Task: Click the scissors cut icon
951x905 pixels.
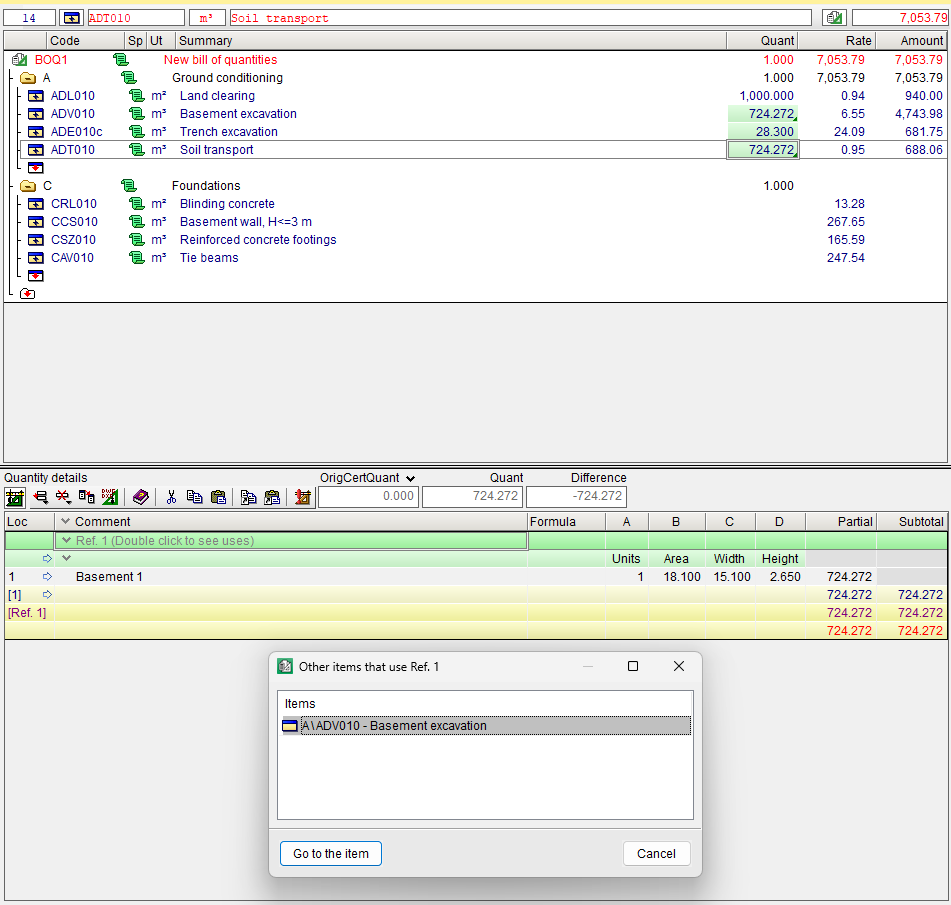Action: (171, 497)
